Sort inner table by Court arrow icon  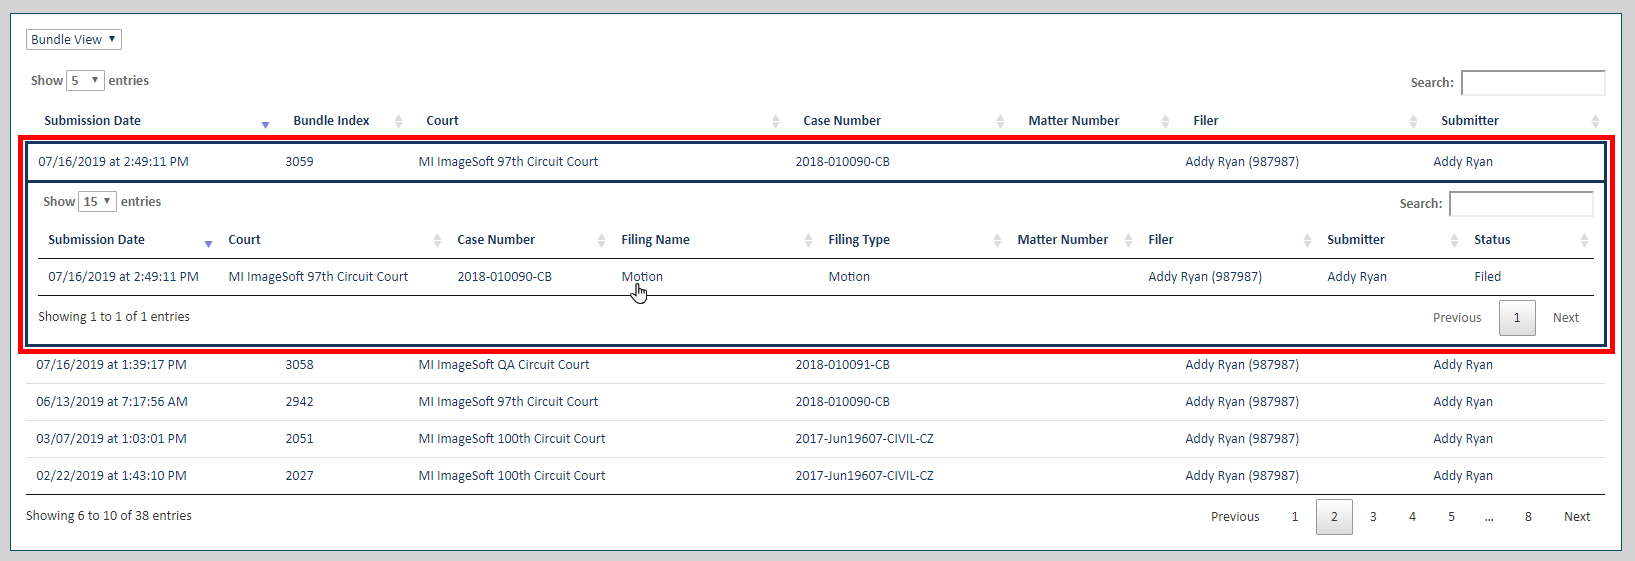(437, 240)
